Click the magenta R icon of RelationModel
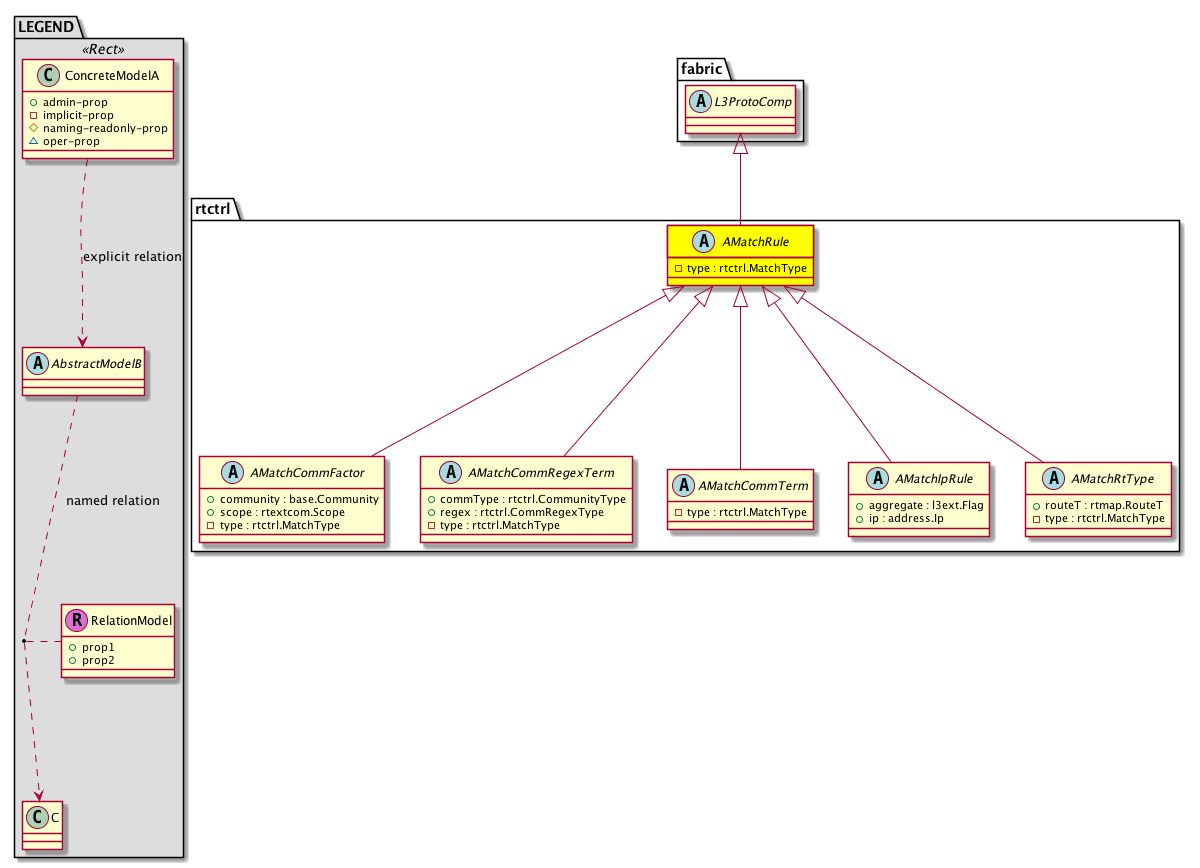 click(x=76, y=620)
